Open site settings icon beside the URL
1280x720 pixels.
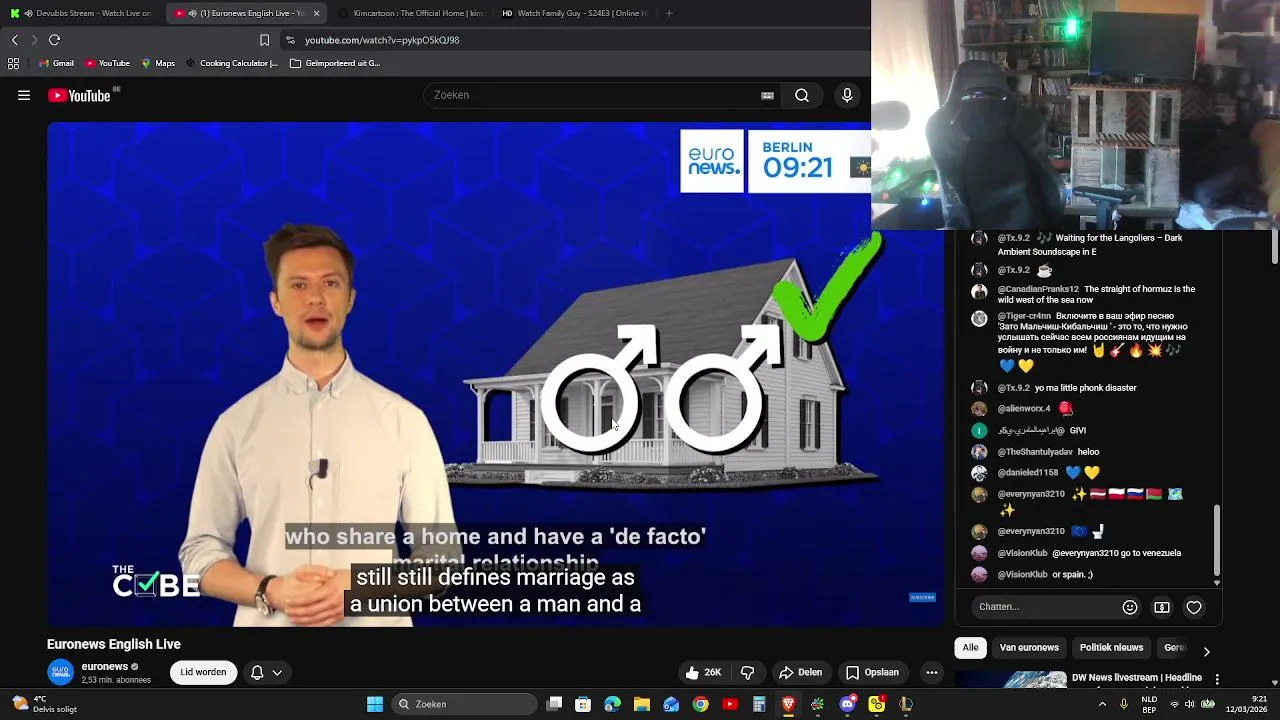(x=290, y=40)
